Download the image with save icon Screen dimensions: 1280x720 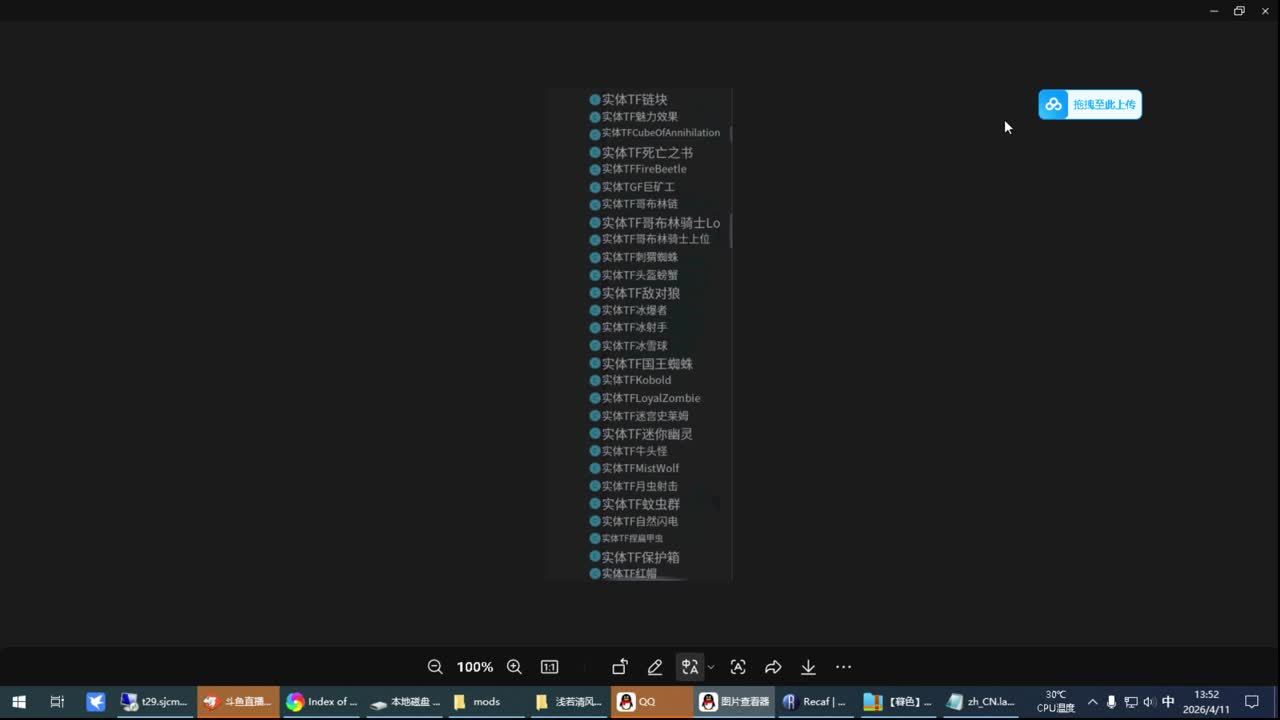click(808, 667)
